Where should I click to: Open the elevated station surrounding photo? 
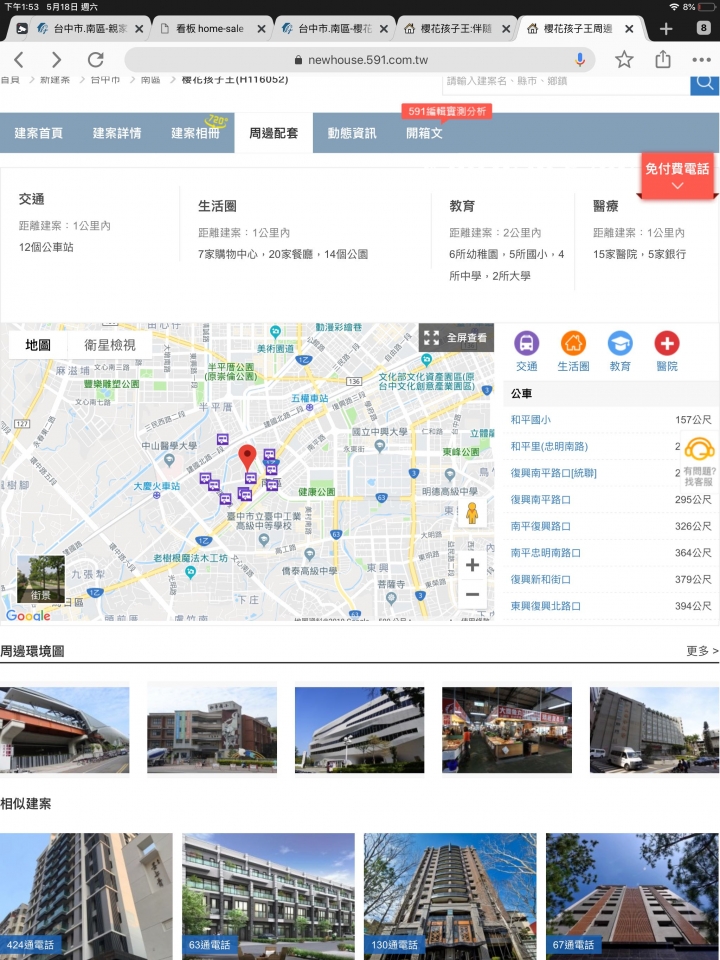pos(64,730)
